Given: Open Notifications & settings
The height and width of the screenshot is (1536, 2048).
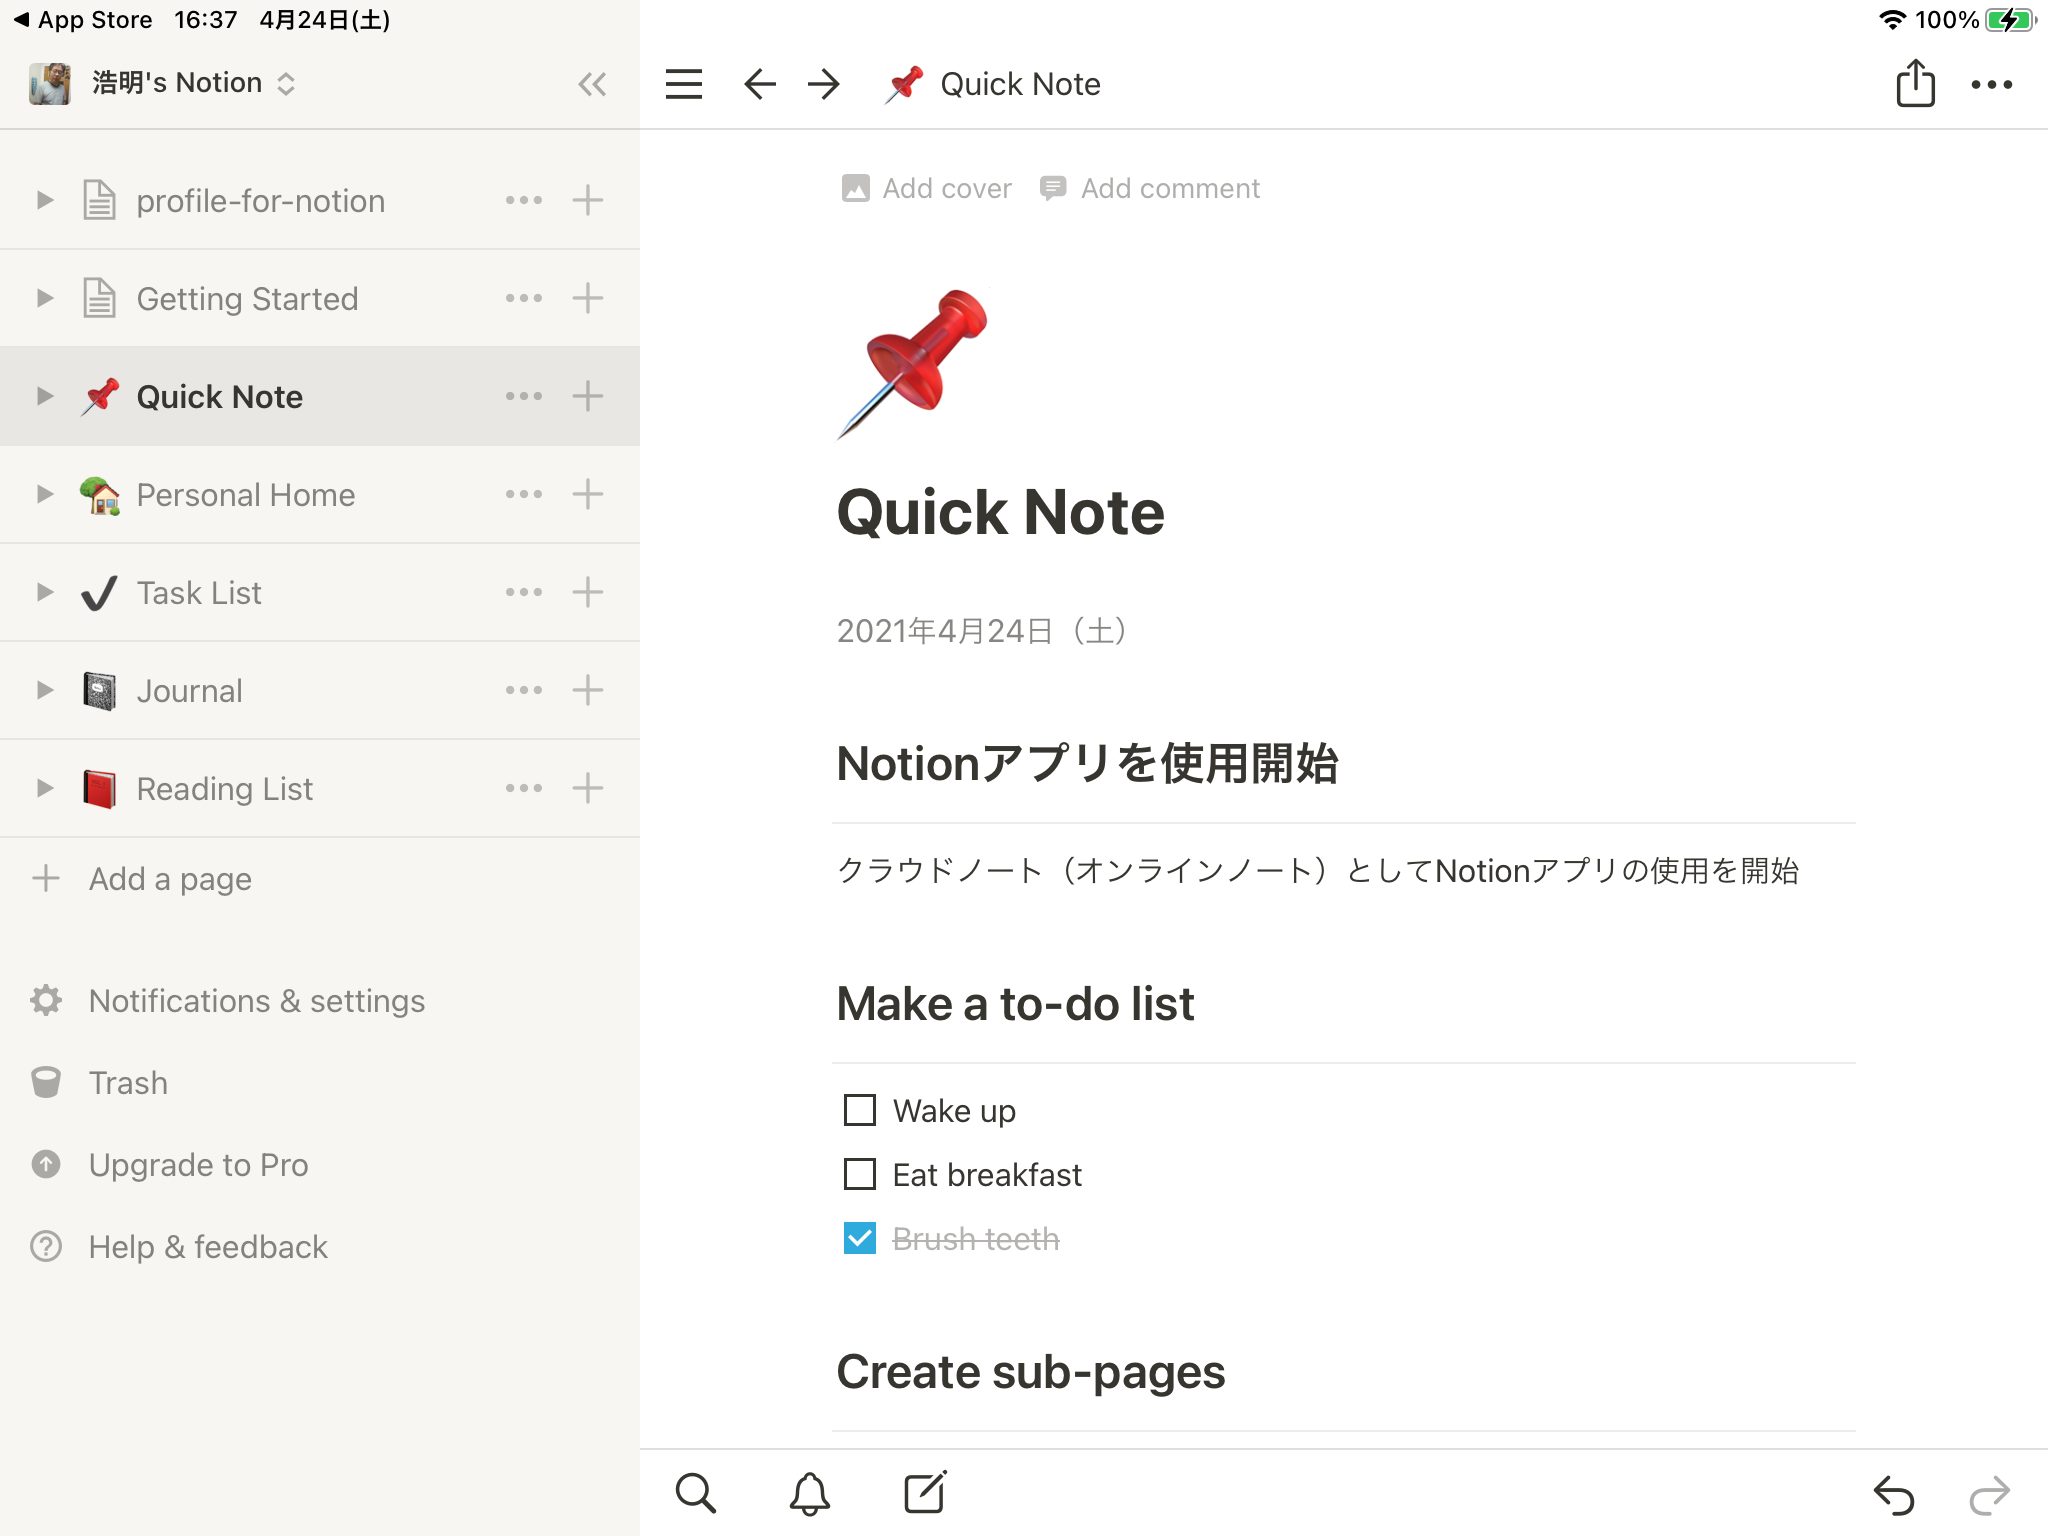Looking at the screenshot, I should (x=228, y=1001).
